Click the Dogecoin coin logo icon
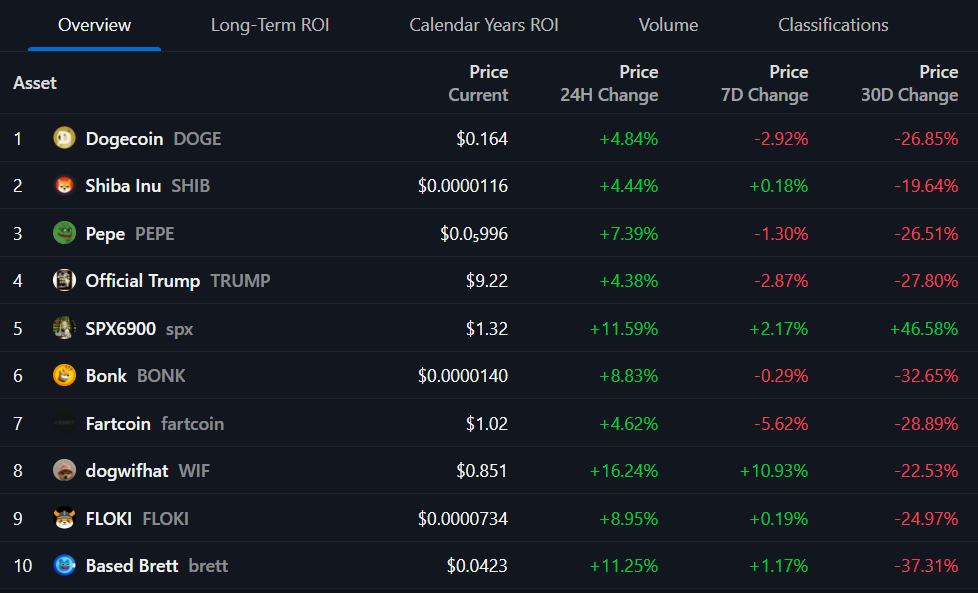 pos(64,138)
